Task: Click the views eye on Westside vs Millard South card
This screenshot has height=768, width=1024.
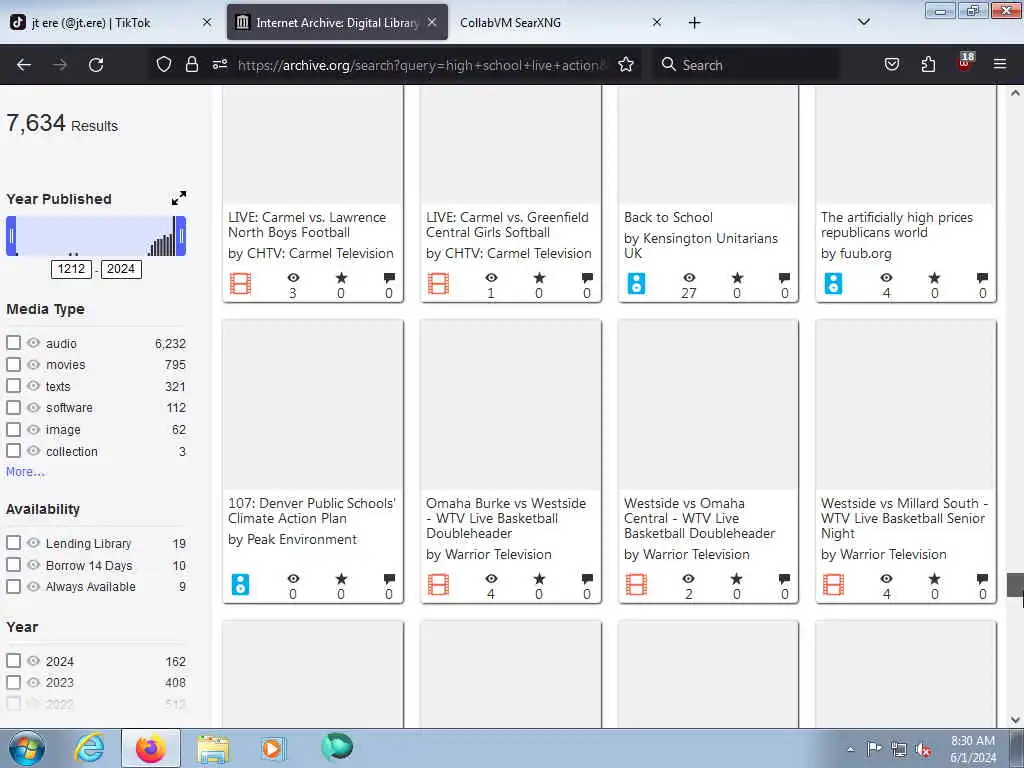Action: (x=886, y=579)
